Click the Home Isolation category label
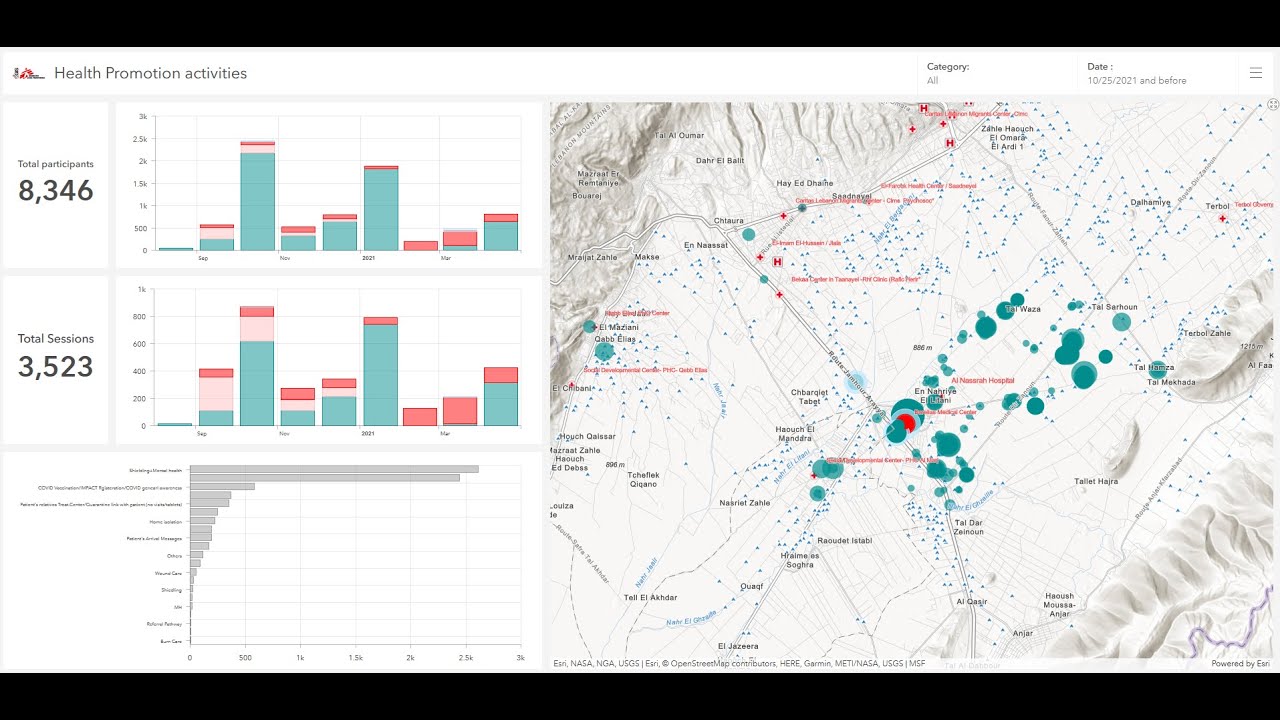1280x720 pixels. tap(165, 522)
